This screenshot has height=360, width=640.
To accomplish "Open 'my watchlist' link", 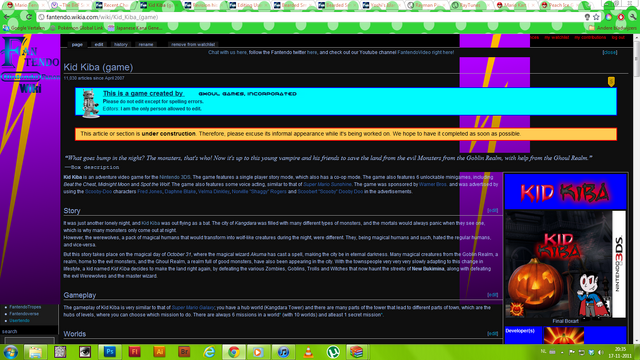I will (557, 38).
